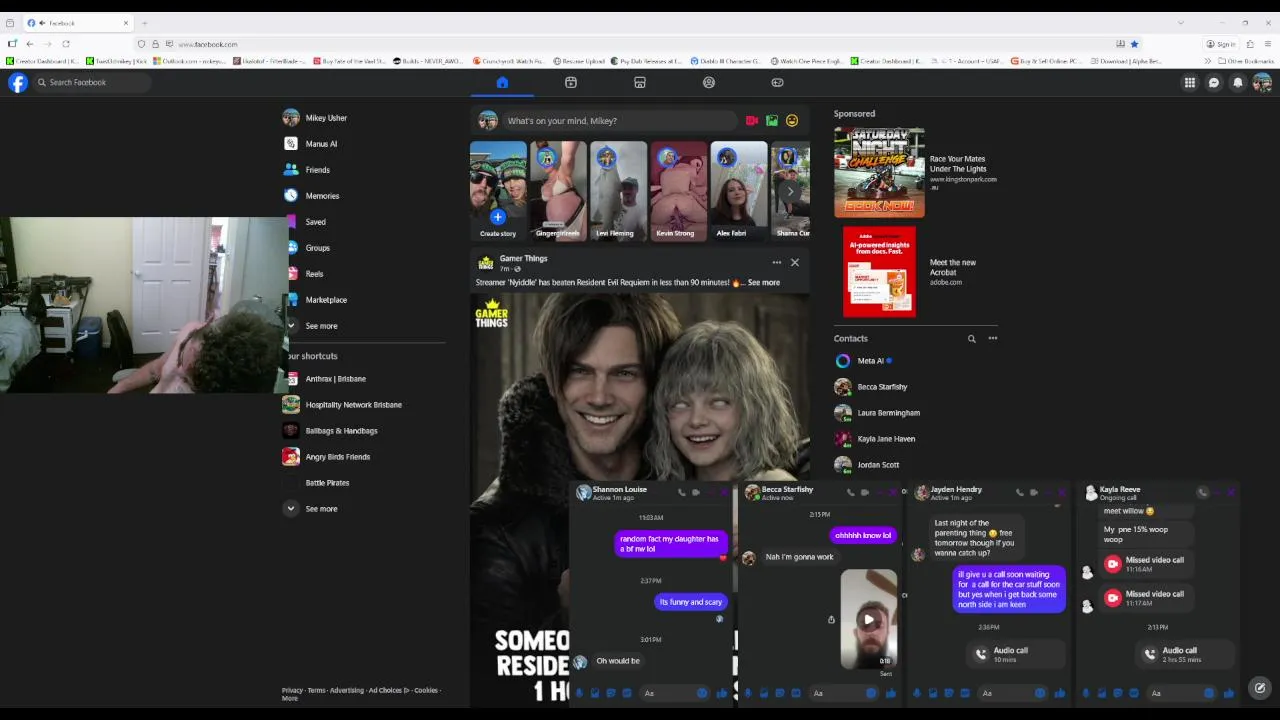Image resolution: width=1280 pixels, height=720 pixels.
Task: Click the What's on your mind, Mikey? box
Action: 622,121
